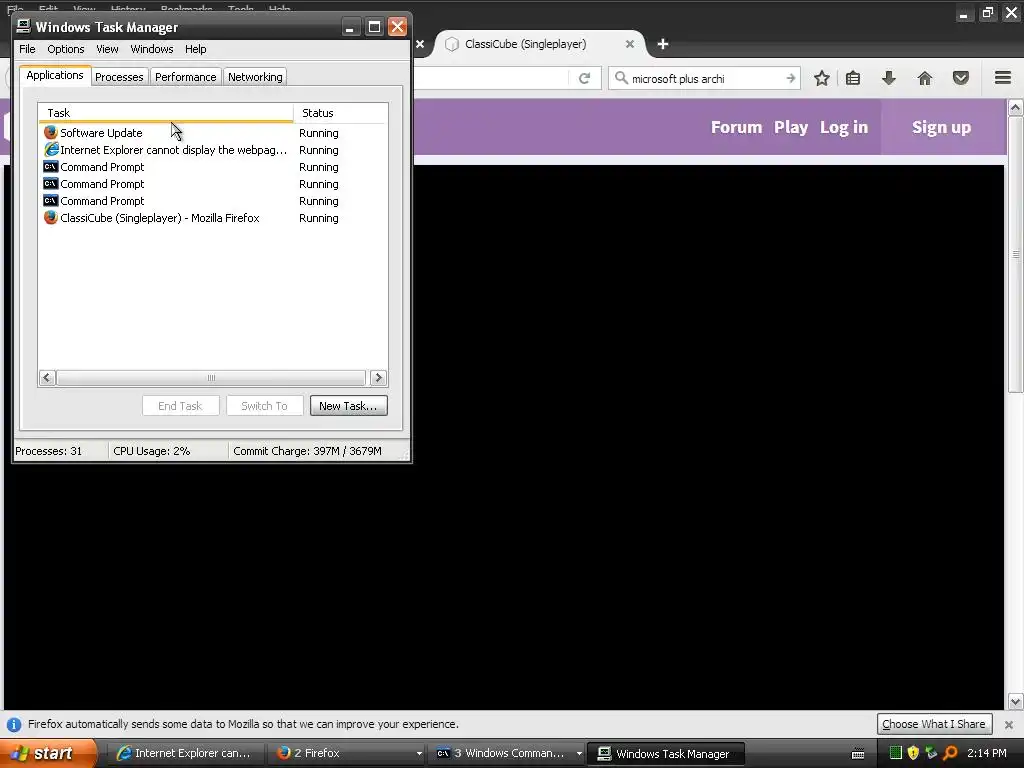Go to Firefox home page icon
1024x768 pixels.
coord(925,78)
